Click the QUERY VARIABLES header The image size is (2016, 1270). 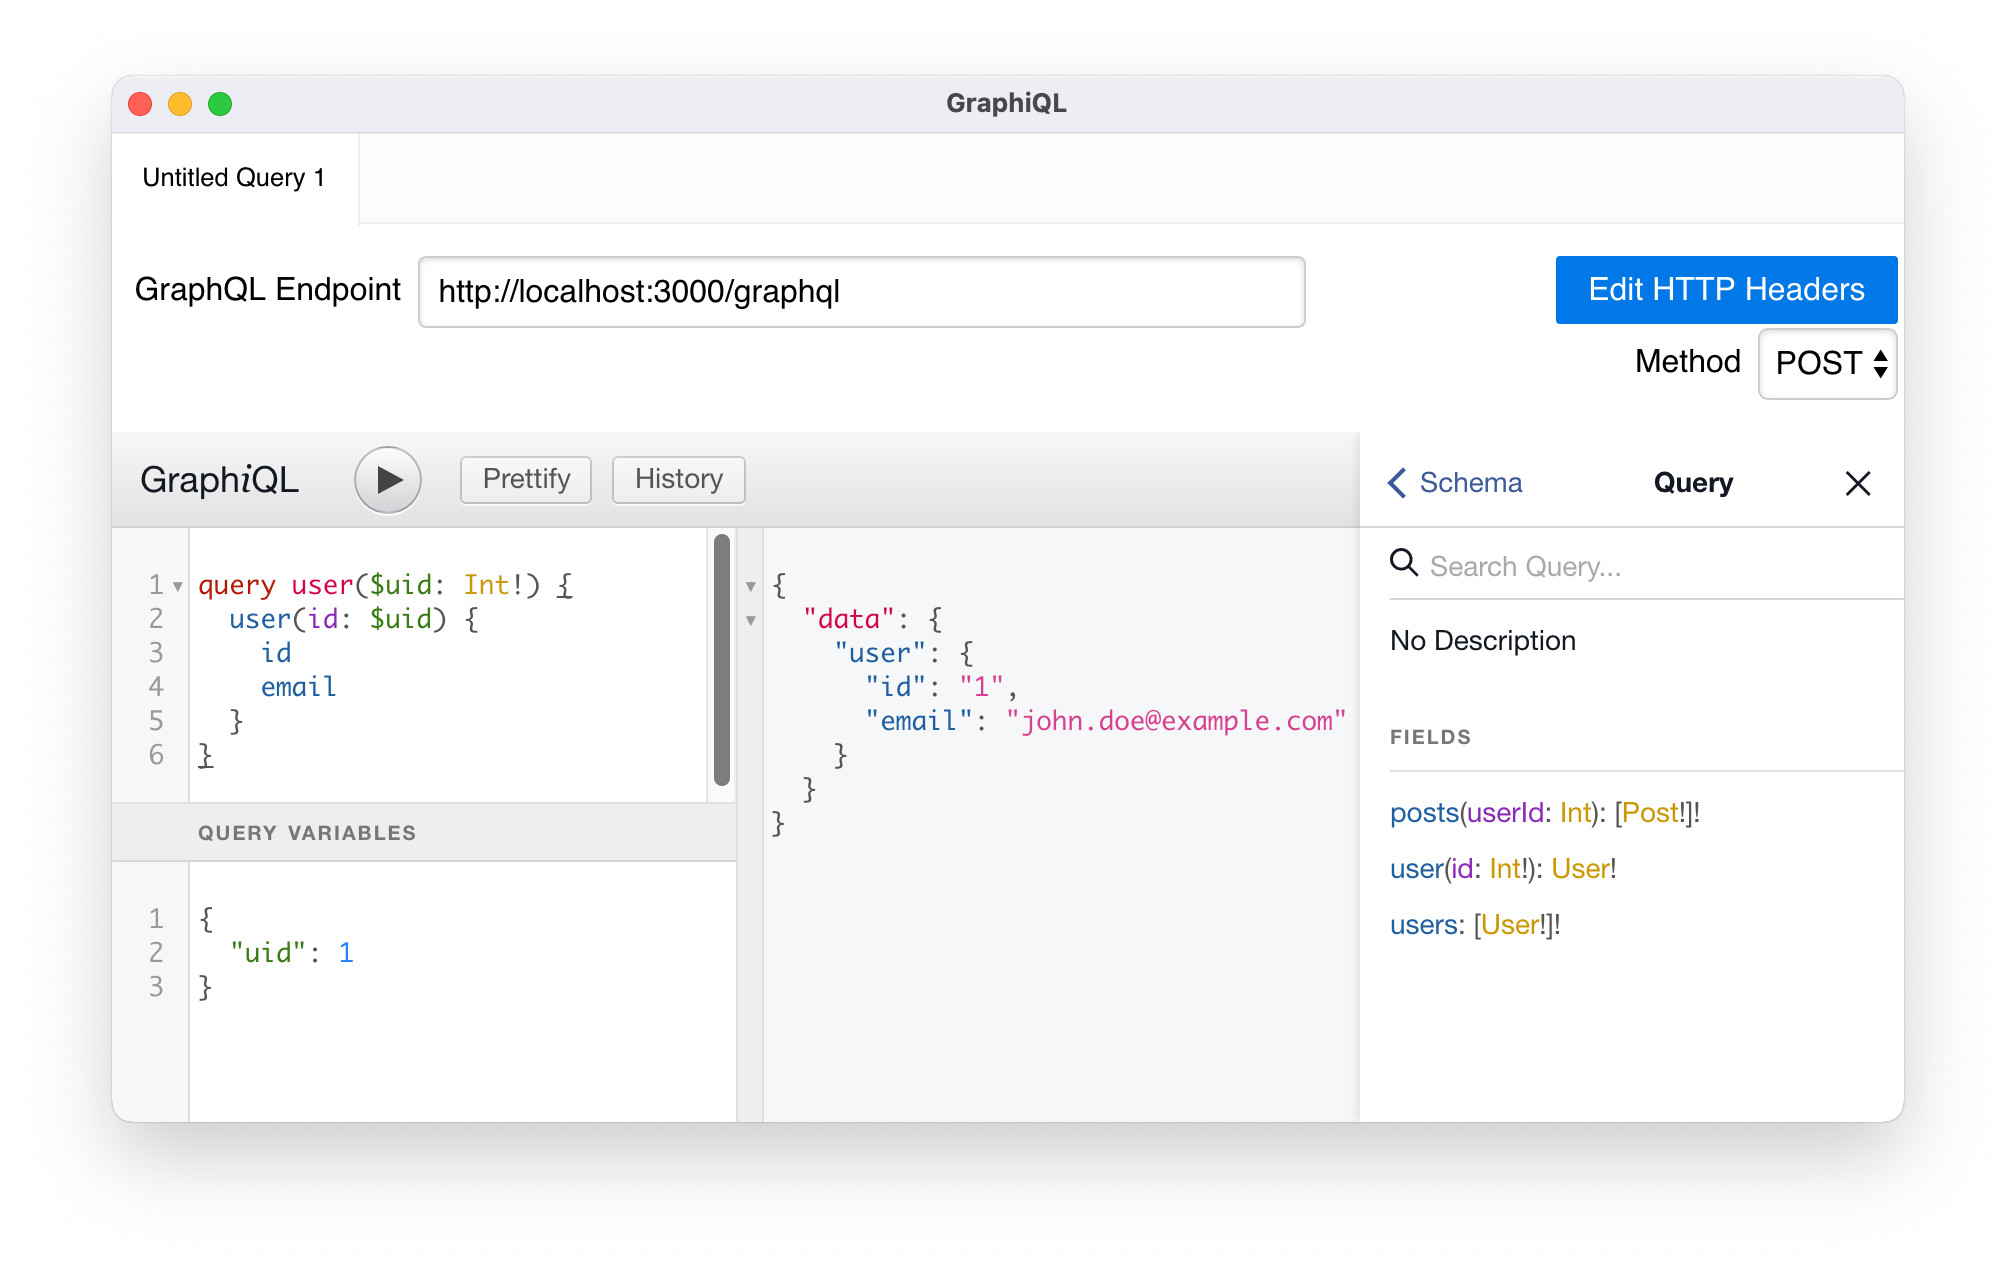point(424,833)
